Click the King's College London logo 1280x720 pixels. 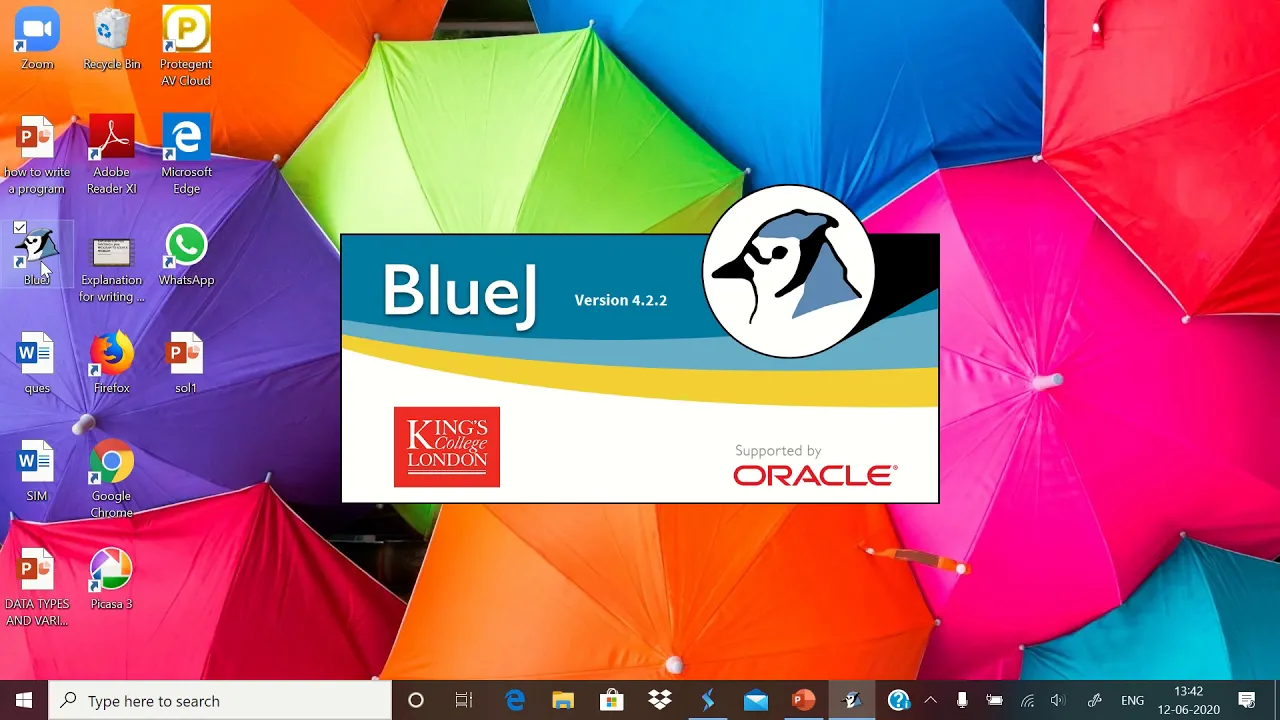(x=446, y=447)
